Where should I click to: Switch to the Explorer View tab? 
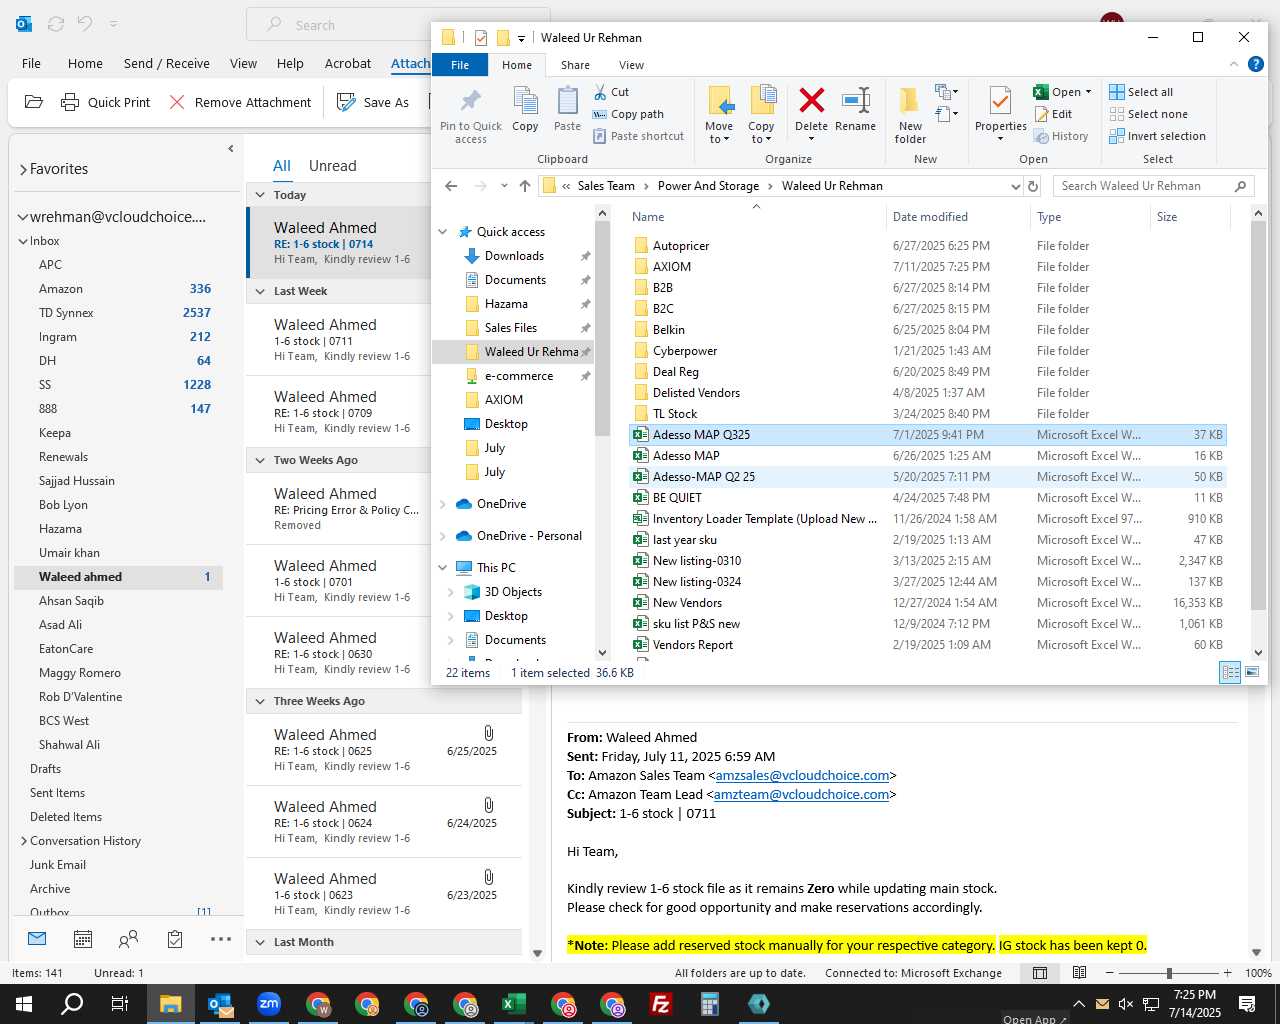pyautogui.click(x=631, y=65)
